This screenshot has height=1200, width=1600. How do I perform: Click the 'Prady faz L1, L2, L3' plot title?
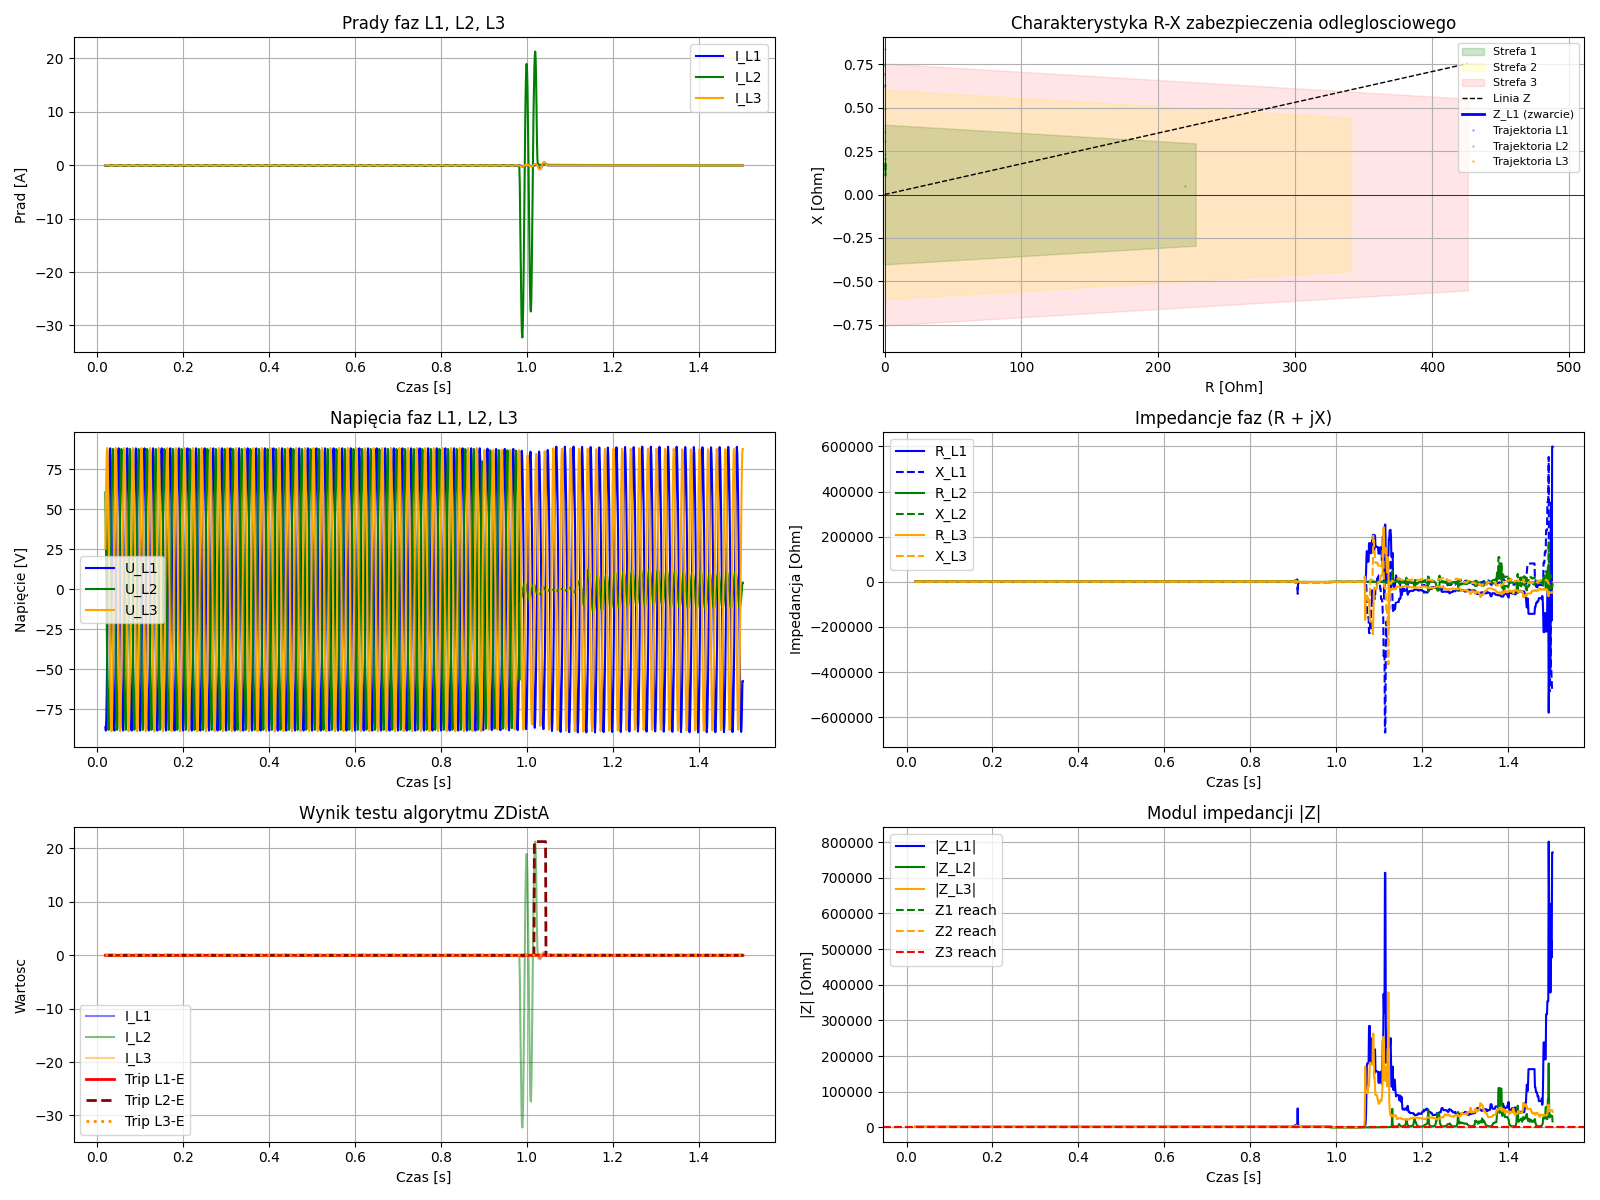coord(423,23)
